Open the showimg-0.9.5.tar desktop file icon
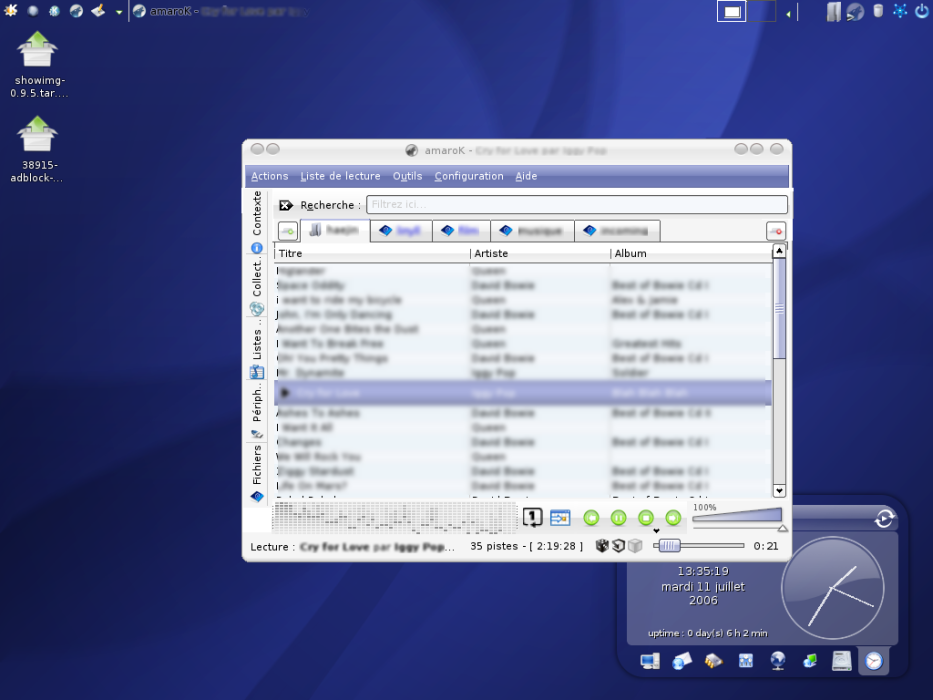Viewport: 933px width, 700px height. (38, 64)
